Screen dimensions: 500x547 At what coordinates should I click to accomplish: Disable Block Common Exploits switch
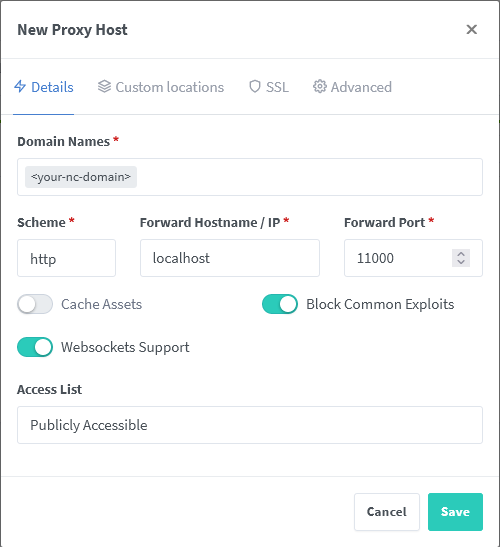[x=280, y=304]
